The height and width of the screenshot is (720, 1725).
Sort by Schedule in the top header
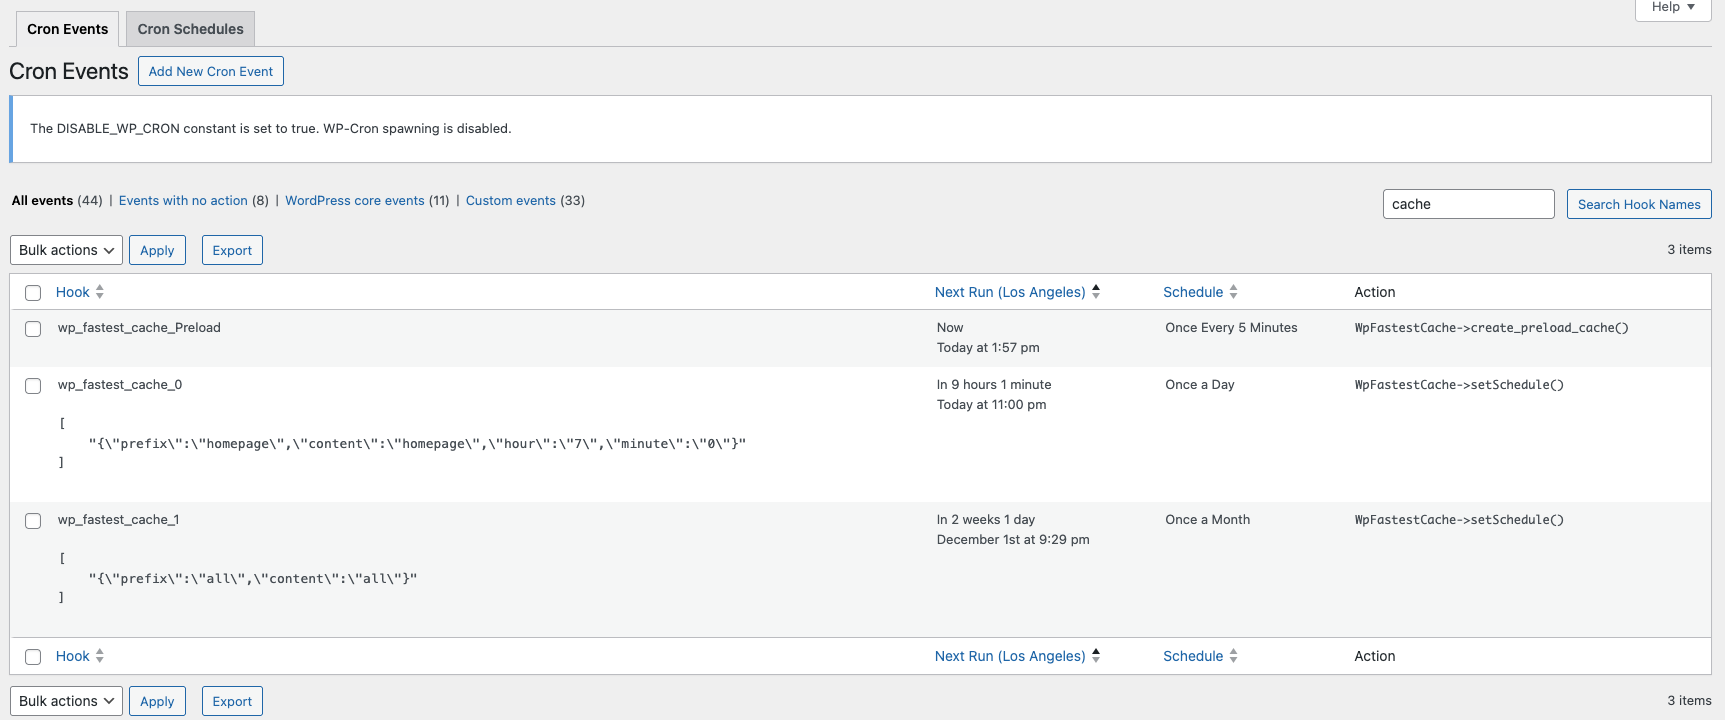[x=1193, y=292]
